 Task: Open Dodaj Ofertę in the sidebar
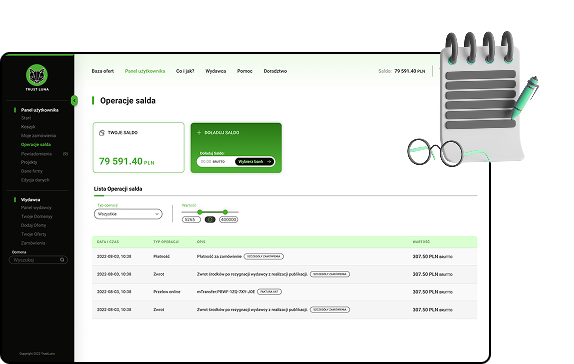click(34, 225)
